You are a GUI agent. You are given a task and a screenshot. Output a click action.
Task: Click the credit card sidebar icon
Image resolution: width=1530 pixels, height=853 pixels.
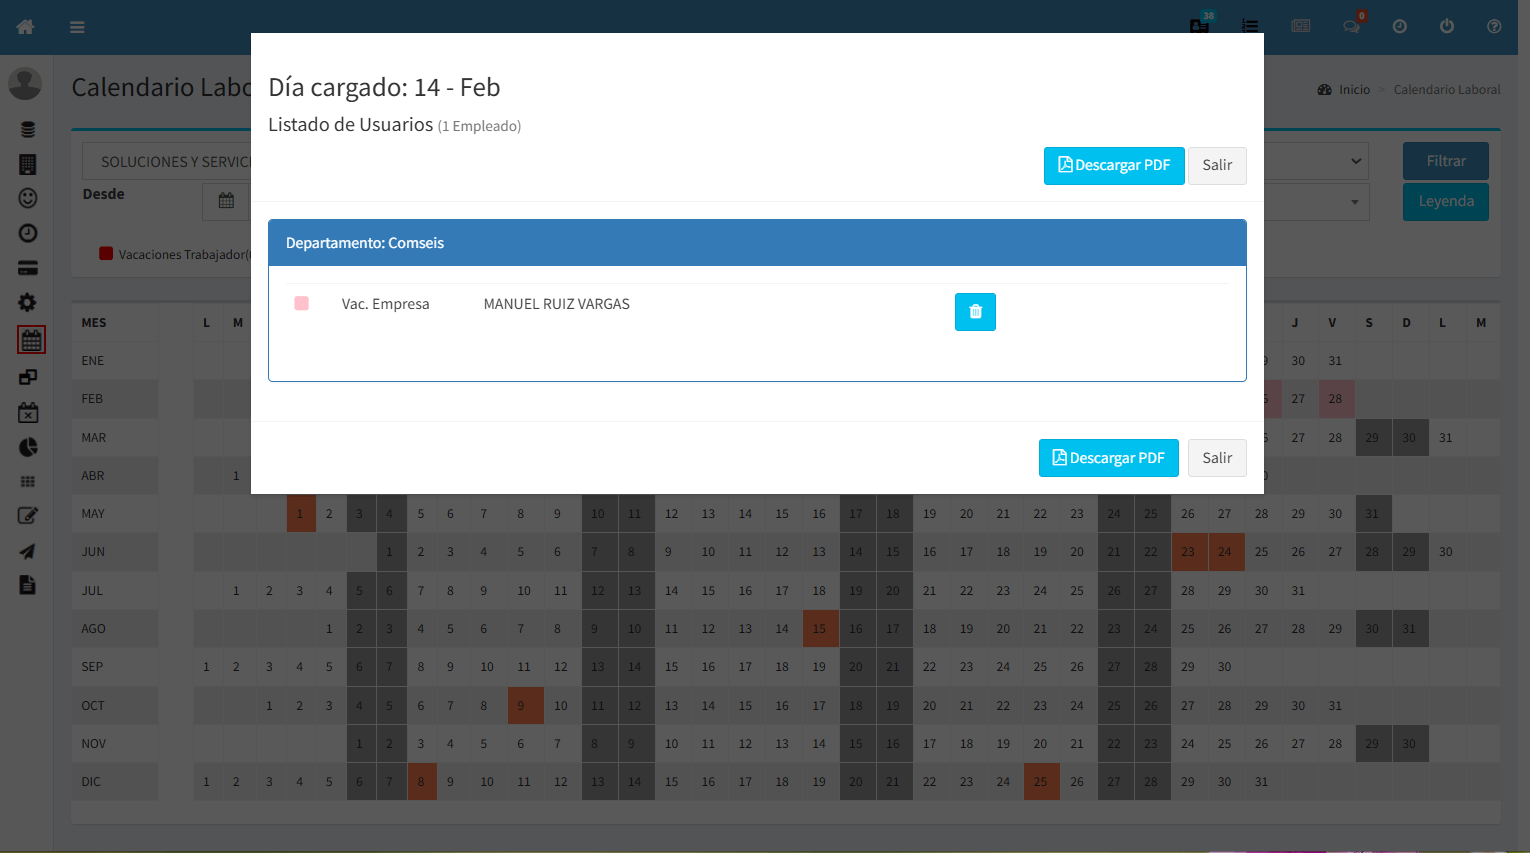pos(28,268)
